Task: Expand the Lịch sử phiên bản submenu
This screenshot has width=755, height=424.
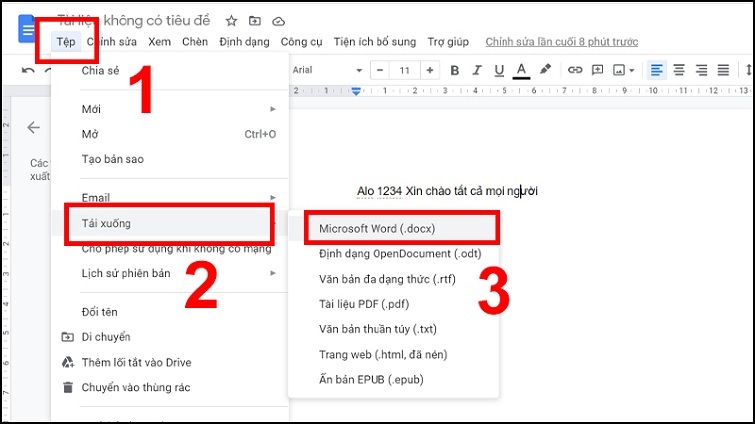Action: coord(169,273)
